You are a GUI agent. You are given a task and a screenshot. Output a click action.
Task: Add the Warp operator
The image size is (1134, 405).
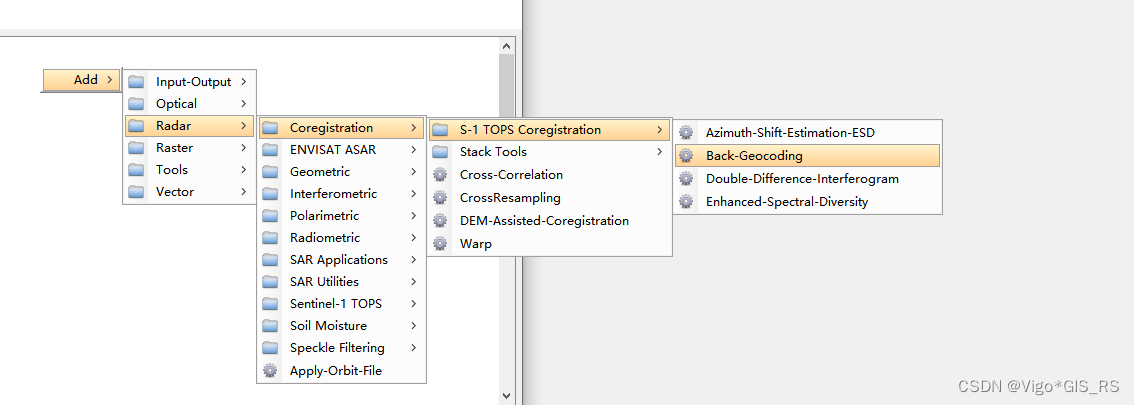(549, 244)
